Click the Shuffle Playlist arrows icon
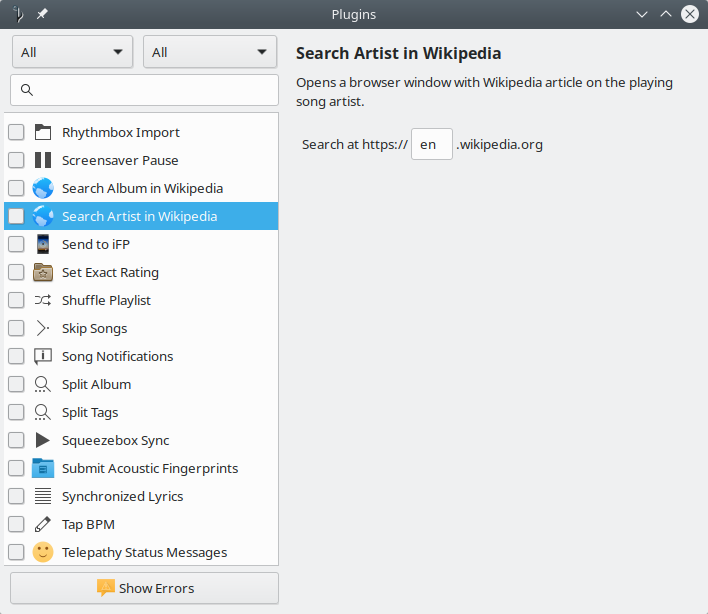This screenshot has height=614, width=708. pyautogui.click(x=43, y=300)
